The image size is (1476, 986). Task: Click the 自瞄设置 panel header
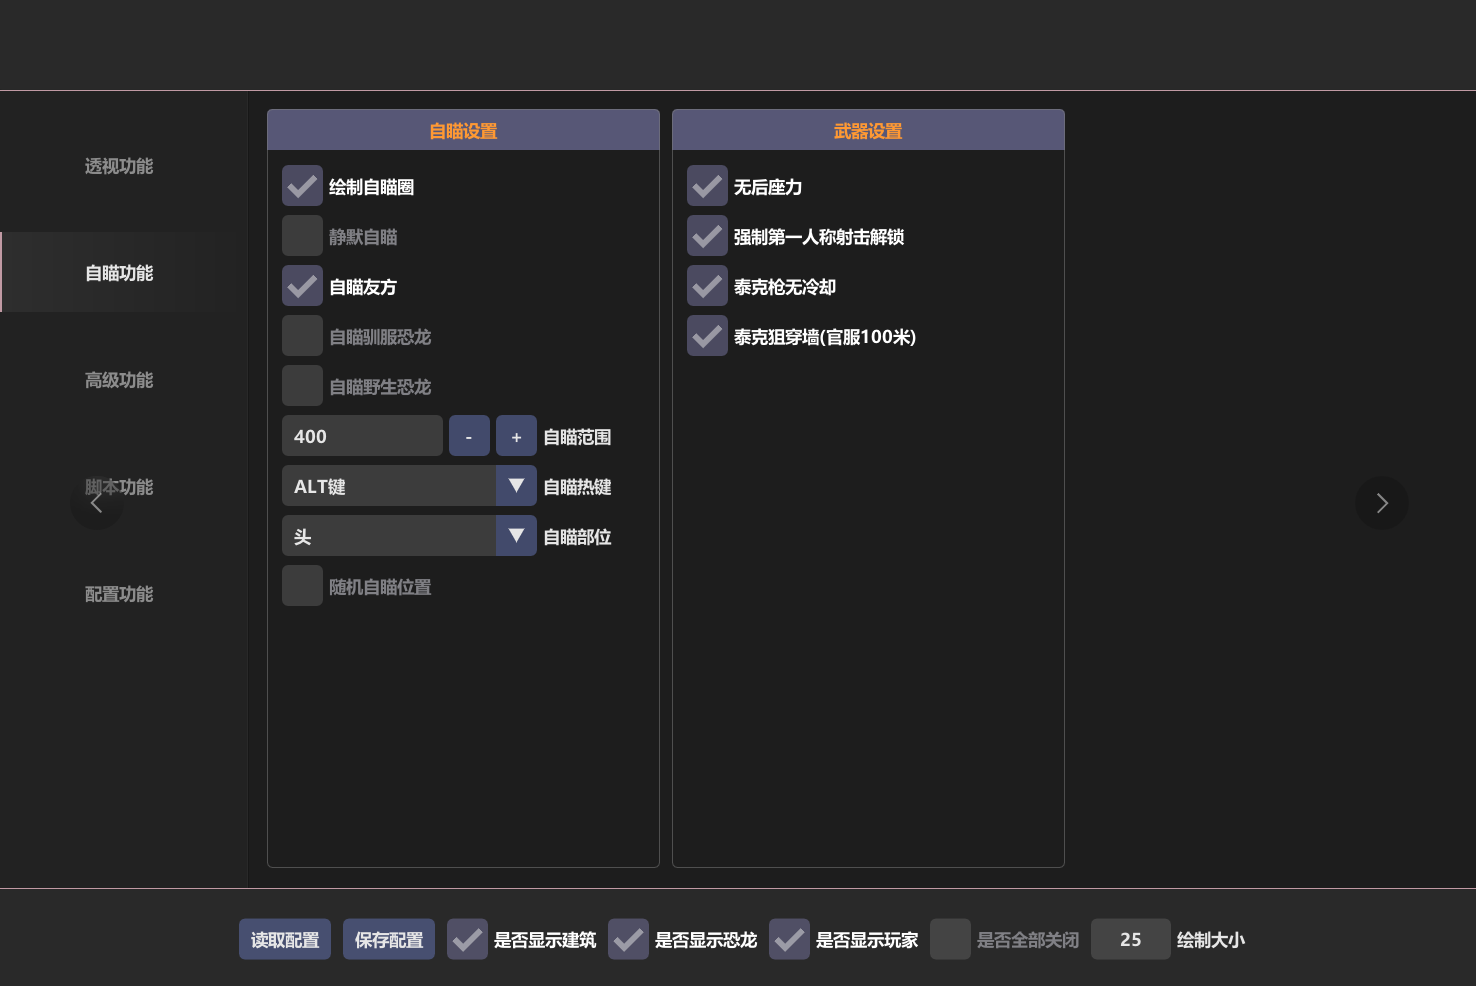pyautogui.click(x=463, y=130)
